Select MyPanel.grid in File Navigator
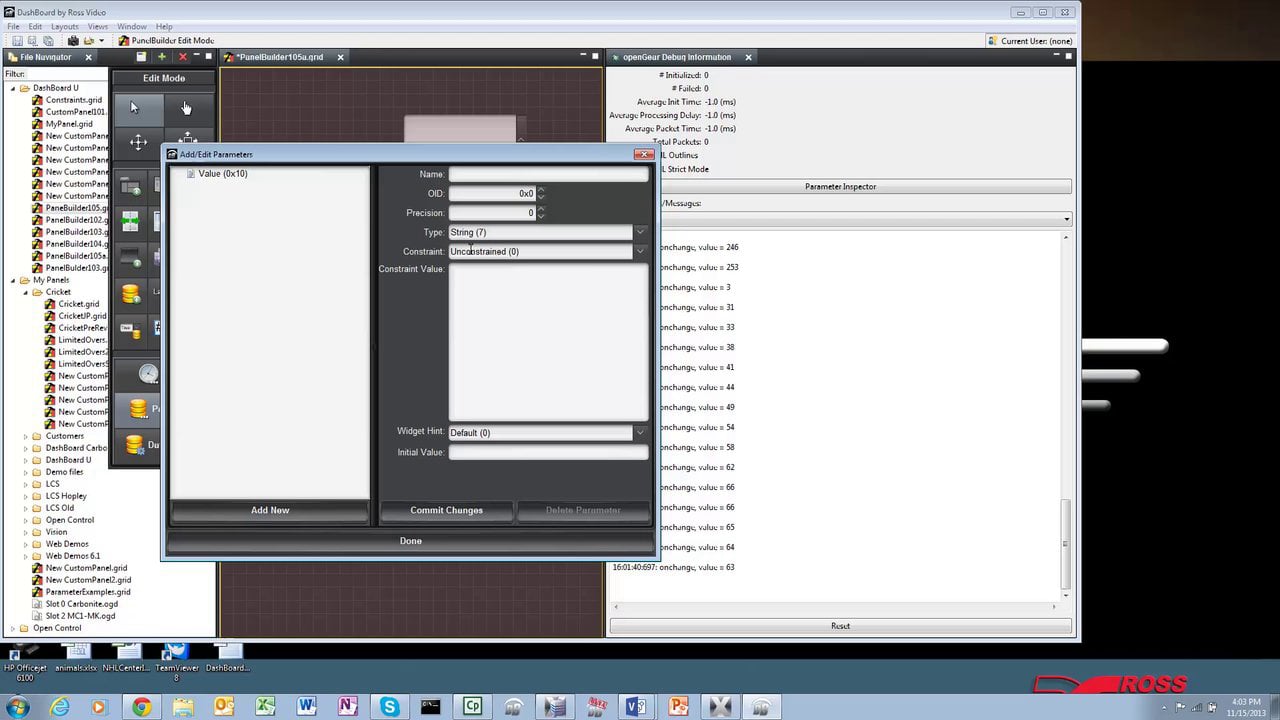Viewport: 1280px width, 720px height. click(x=68, y=124)
